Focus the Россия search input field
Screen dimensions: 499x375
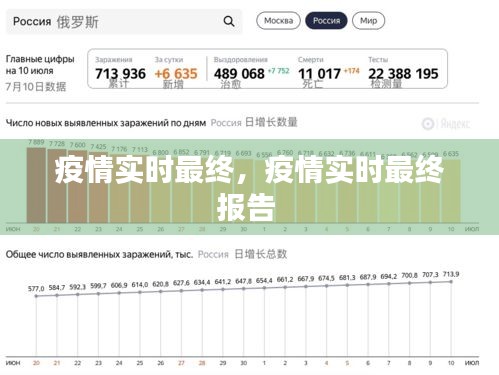tap(124, 22)
